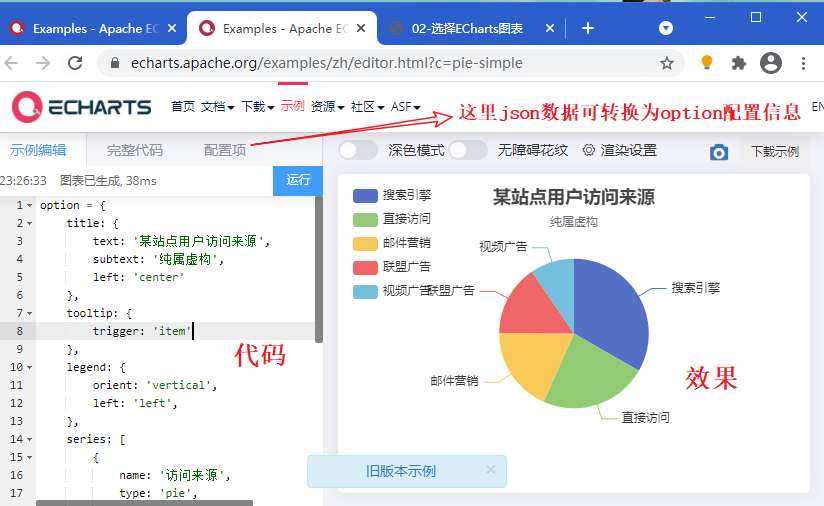Click code line orient: 'vertical'
Screen dimensions: 824x506
point(154,385)
